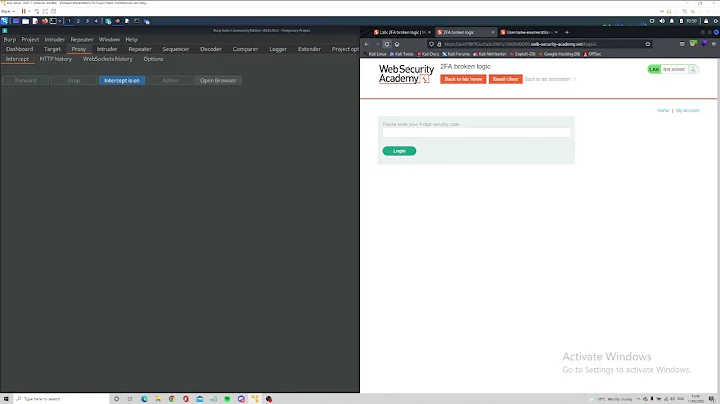Switch to Kali workspace 3

pyautogui.click(x=87, y=21)
